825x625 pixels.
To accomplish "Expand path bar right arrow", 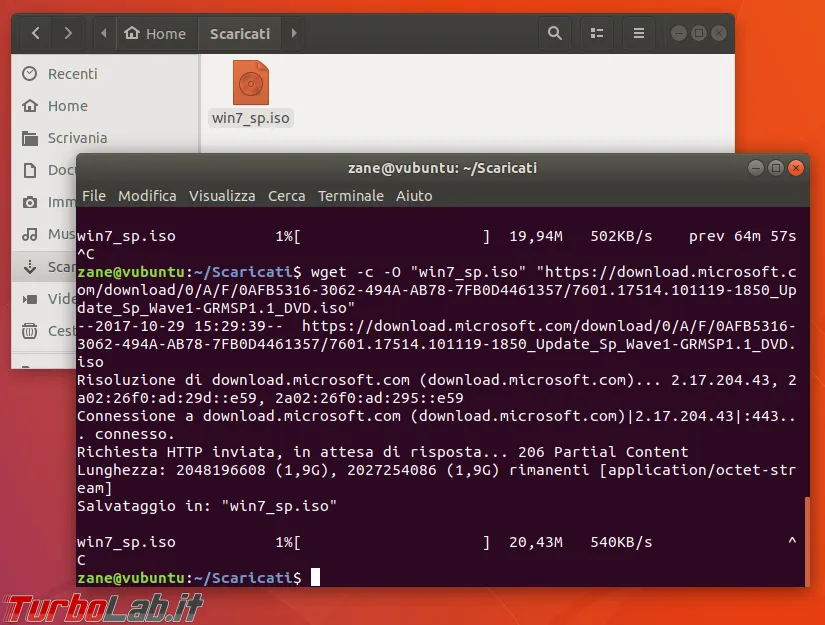I will pos(294,34).
